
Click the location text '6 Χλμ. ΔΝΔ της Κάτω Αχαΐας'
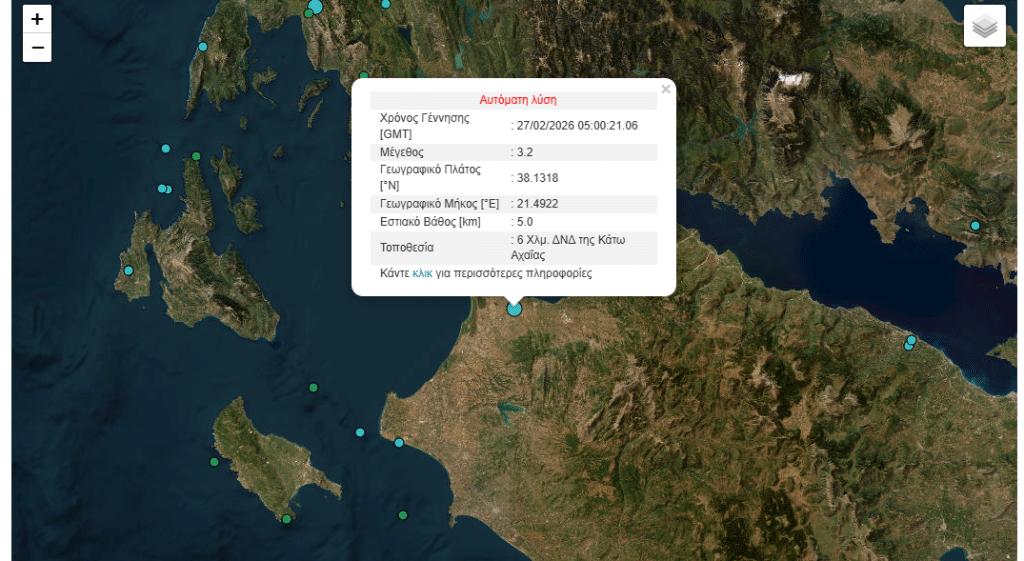[568, 248]
